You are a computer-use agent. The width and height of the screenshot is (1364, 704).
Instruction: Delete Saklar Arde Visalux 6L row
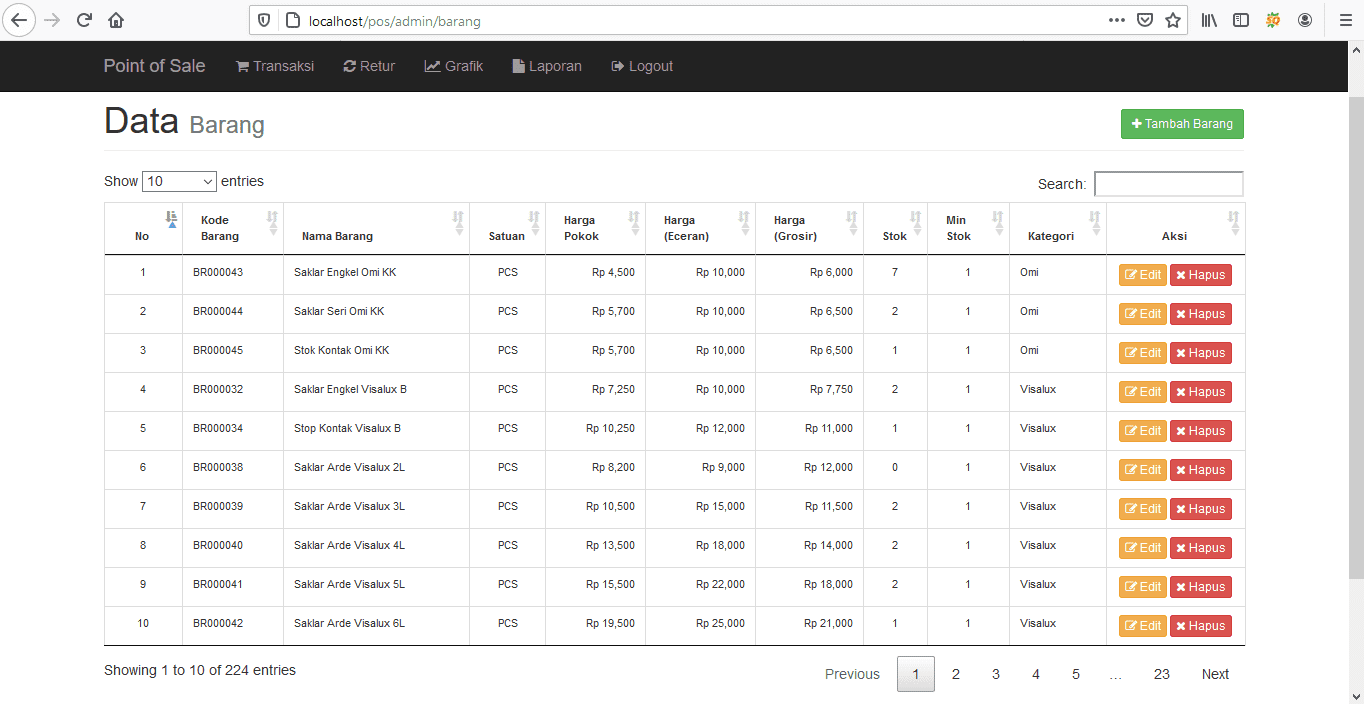coord(1201,626)
